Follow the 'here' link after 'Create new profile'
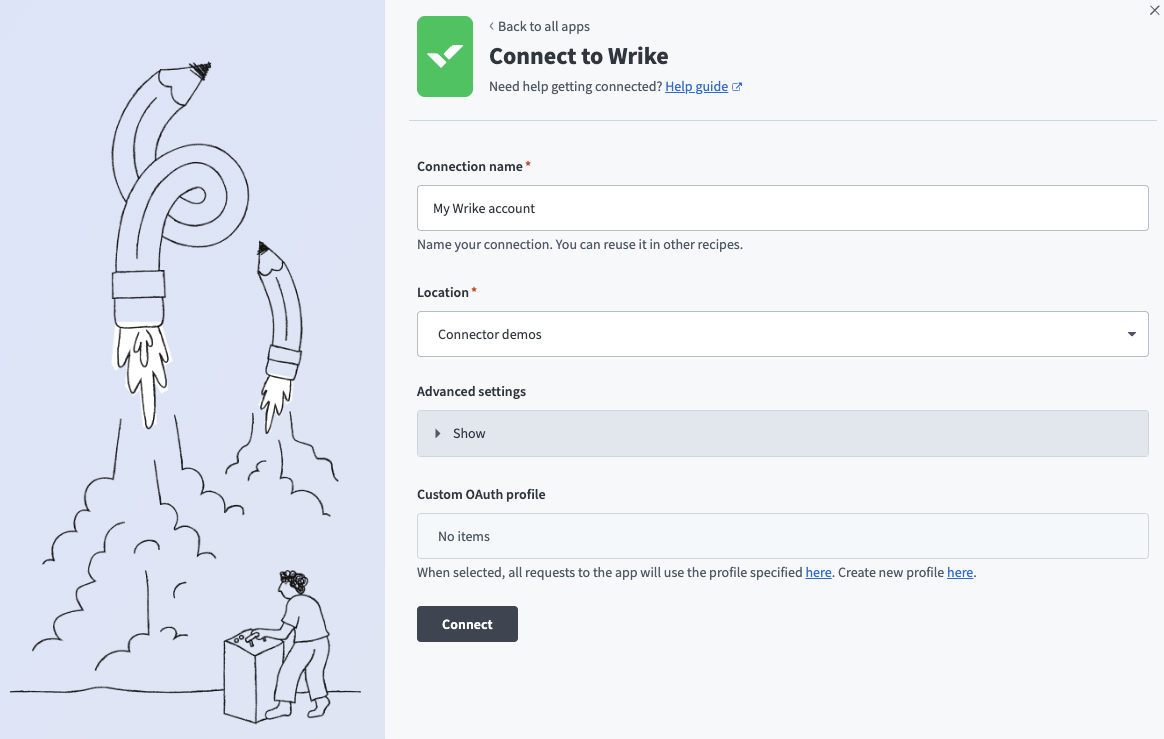This screenshot has height=739, width=1164. click(x=960, y=573)
